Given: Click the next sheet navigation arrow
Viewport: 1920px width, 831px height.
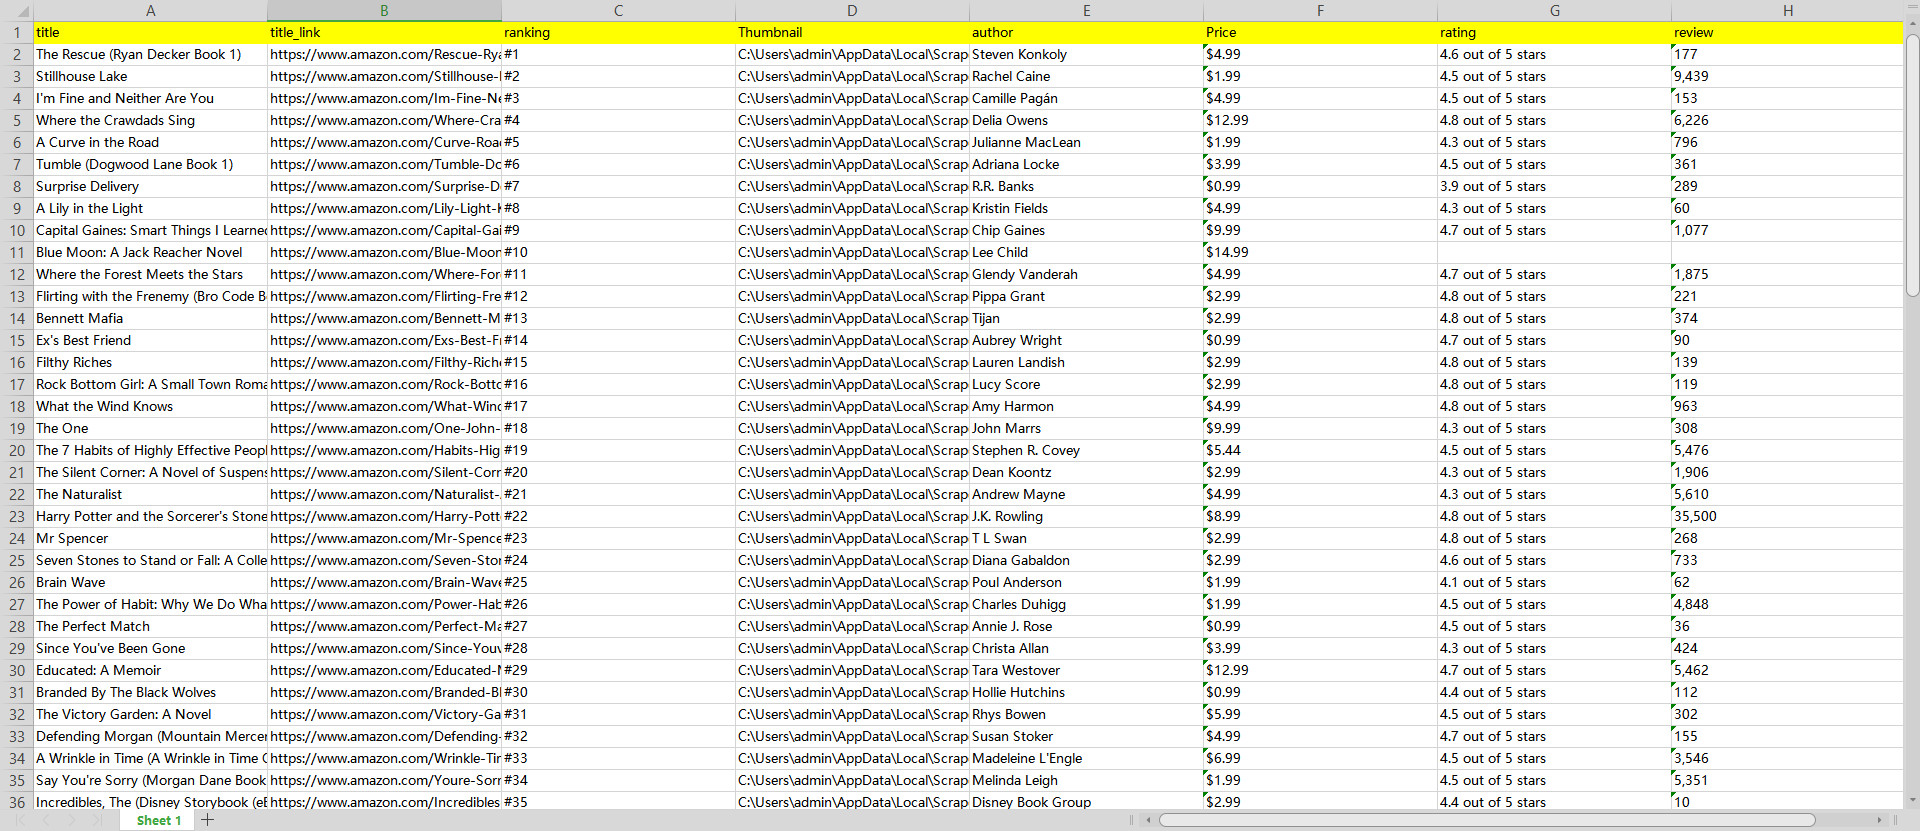Looking at the screenshot, I should (x=72, y=820).
